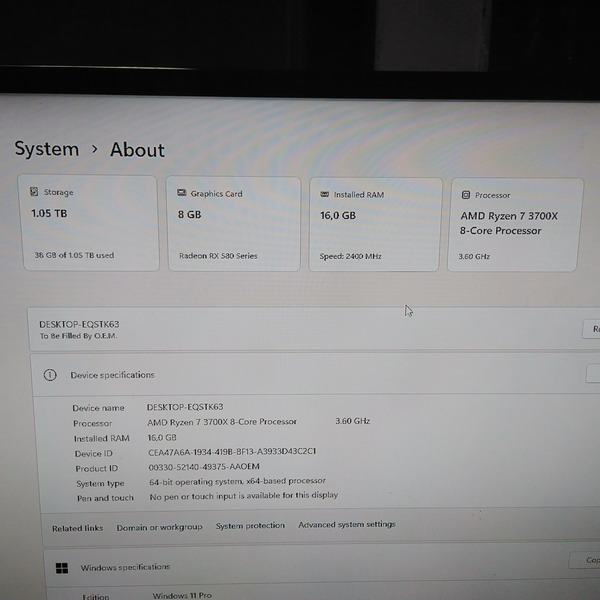
Task: Click the Processor value in device specifications
Action: pyautogui.click(x=222, y=422)
